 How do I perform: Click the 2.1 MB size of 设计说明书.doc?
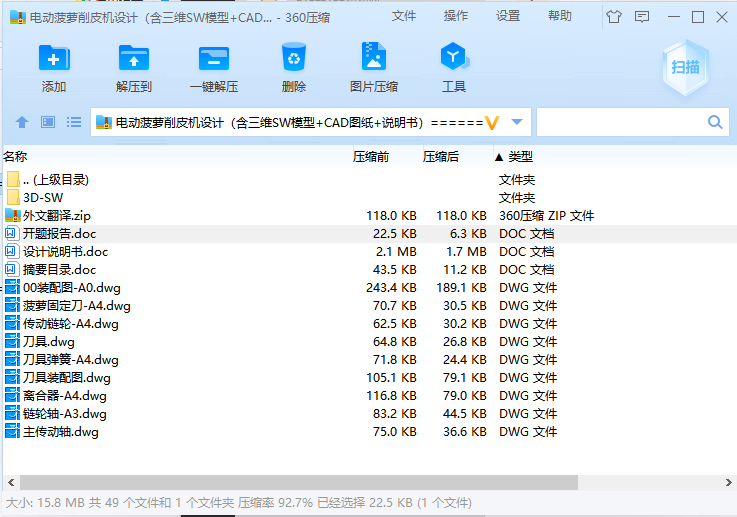coord(396,251)
